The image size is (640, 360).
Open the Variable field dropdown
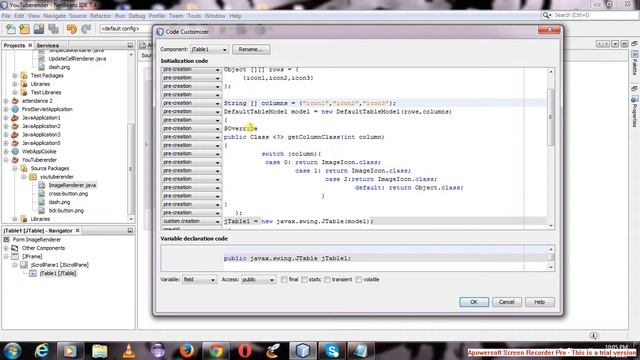199,280
